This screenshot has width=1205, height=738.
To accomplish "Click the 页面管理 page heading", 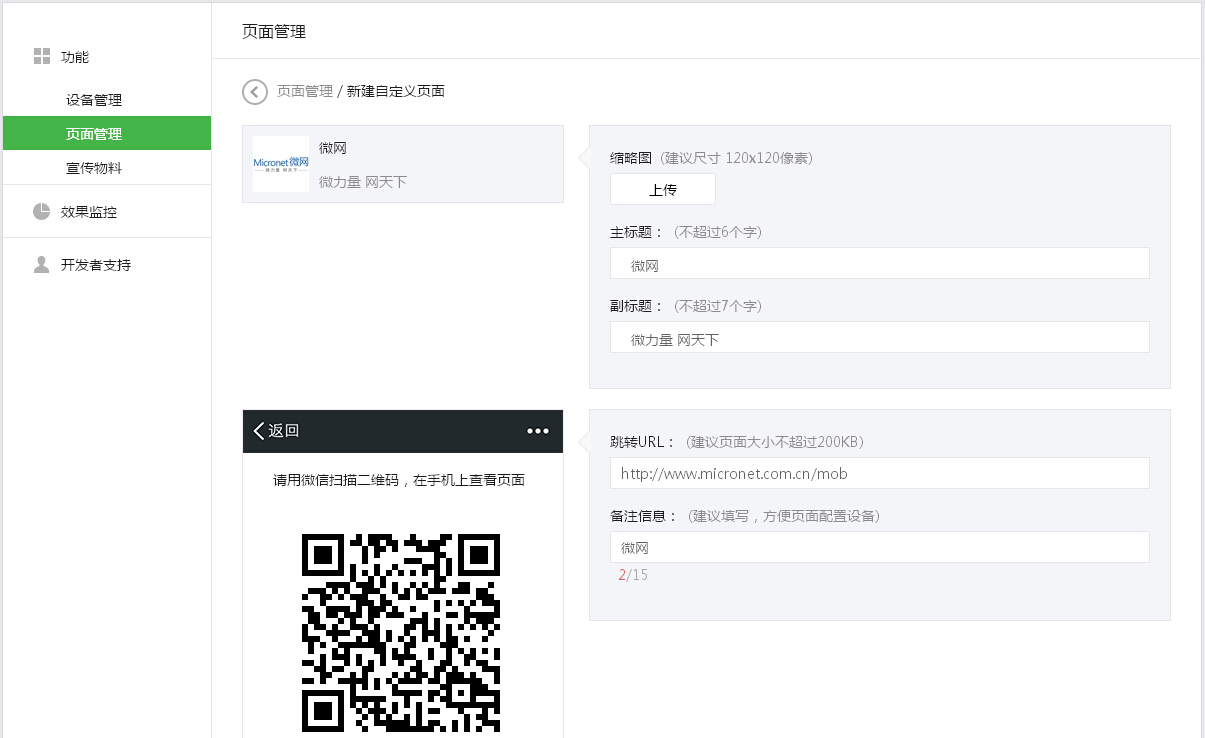I will (274, 31).
